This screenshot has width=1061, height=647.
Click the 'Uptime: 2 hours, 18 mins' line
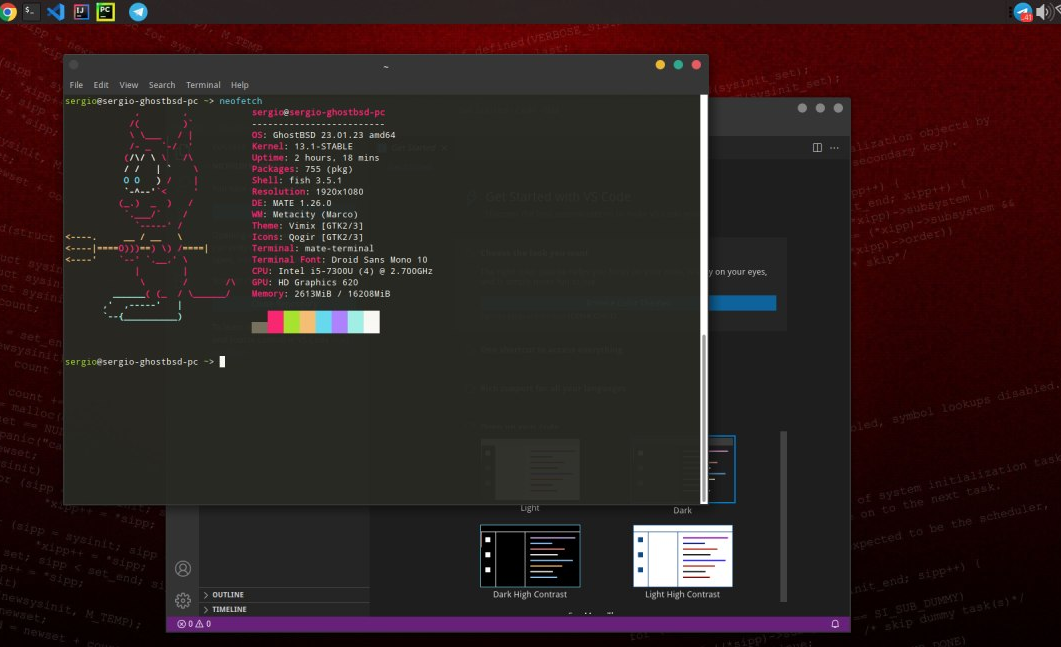tap(315, 158)
